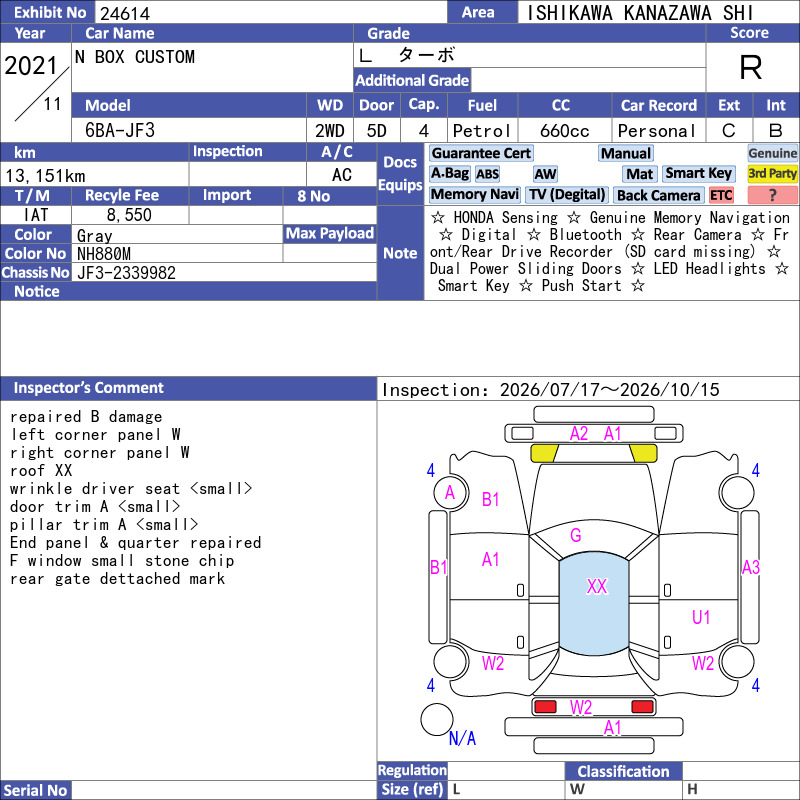Image resolution: width=800 pixels, height=800 pixels.
Task: Click the color value Gray
Action: (94, 235)
